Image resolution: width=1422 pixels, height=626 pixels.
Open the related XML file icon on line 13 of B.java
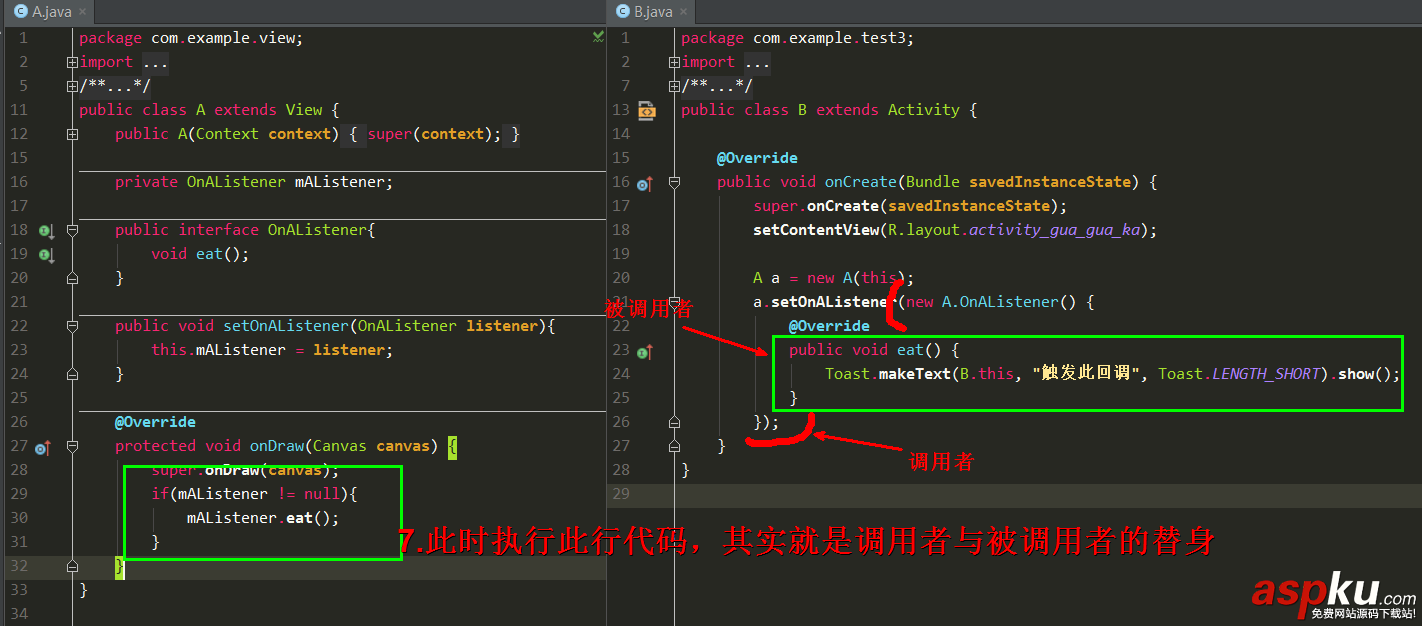click(646, 110)
